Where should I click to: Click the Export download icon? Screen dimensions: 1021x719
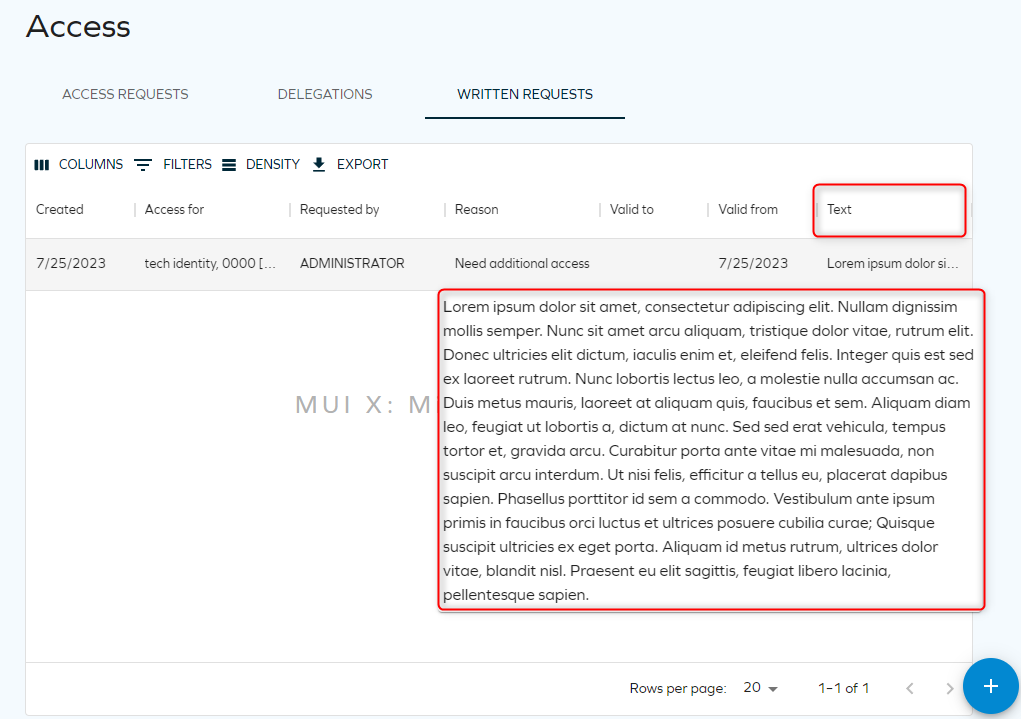point(319,165)
